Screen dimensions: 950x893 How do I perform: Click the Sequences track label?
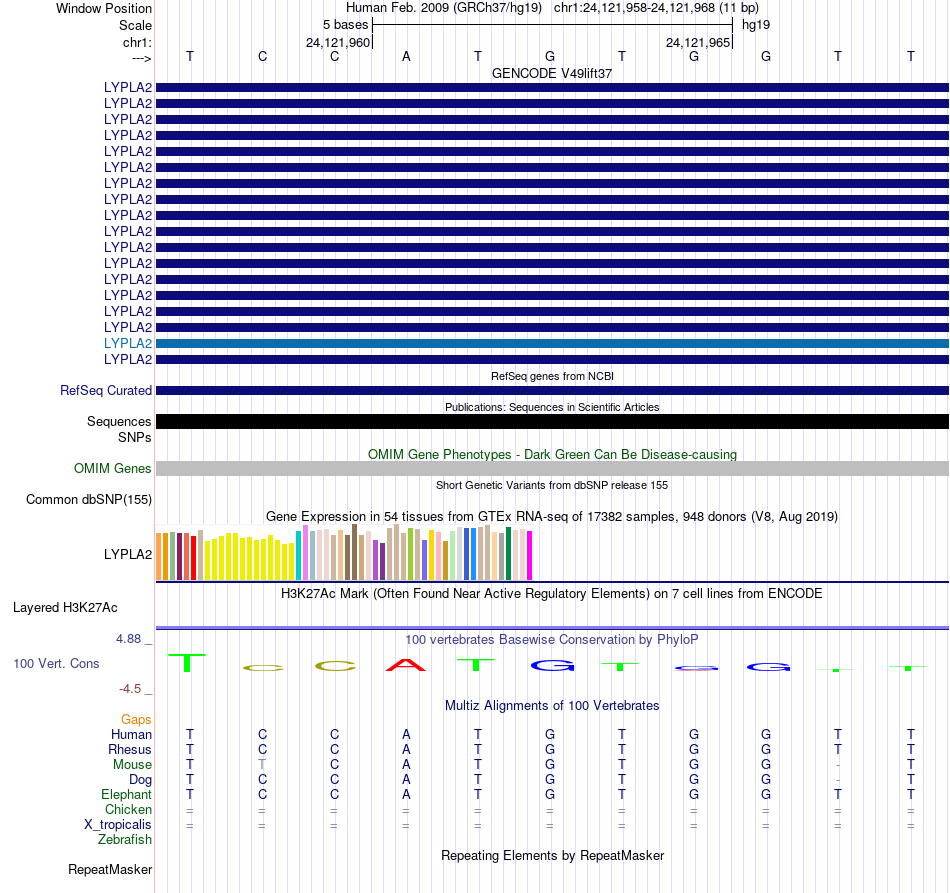click(119, 422)
